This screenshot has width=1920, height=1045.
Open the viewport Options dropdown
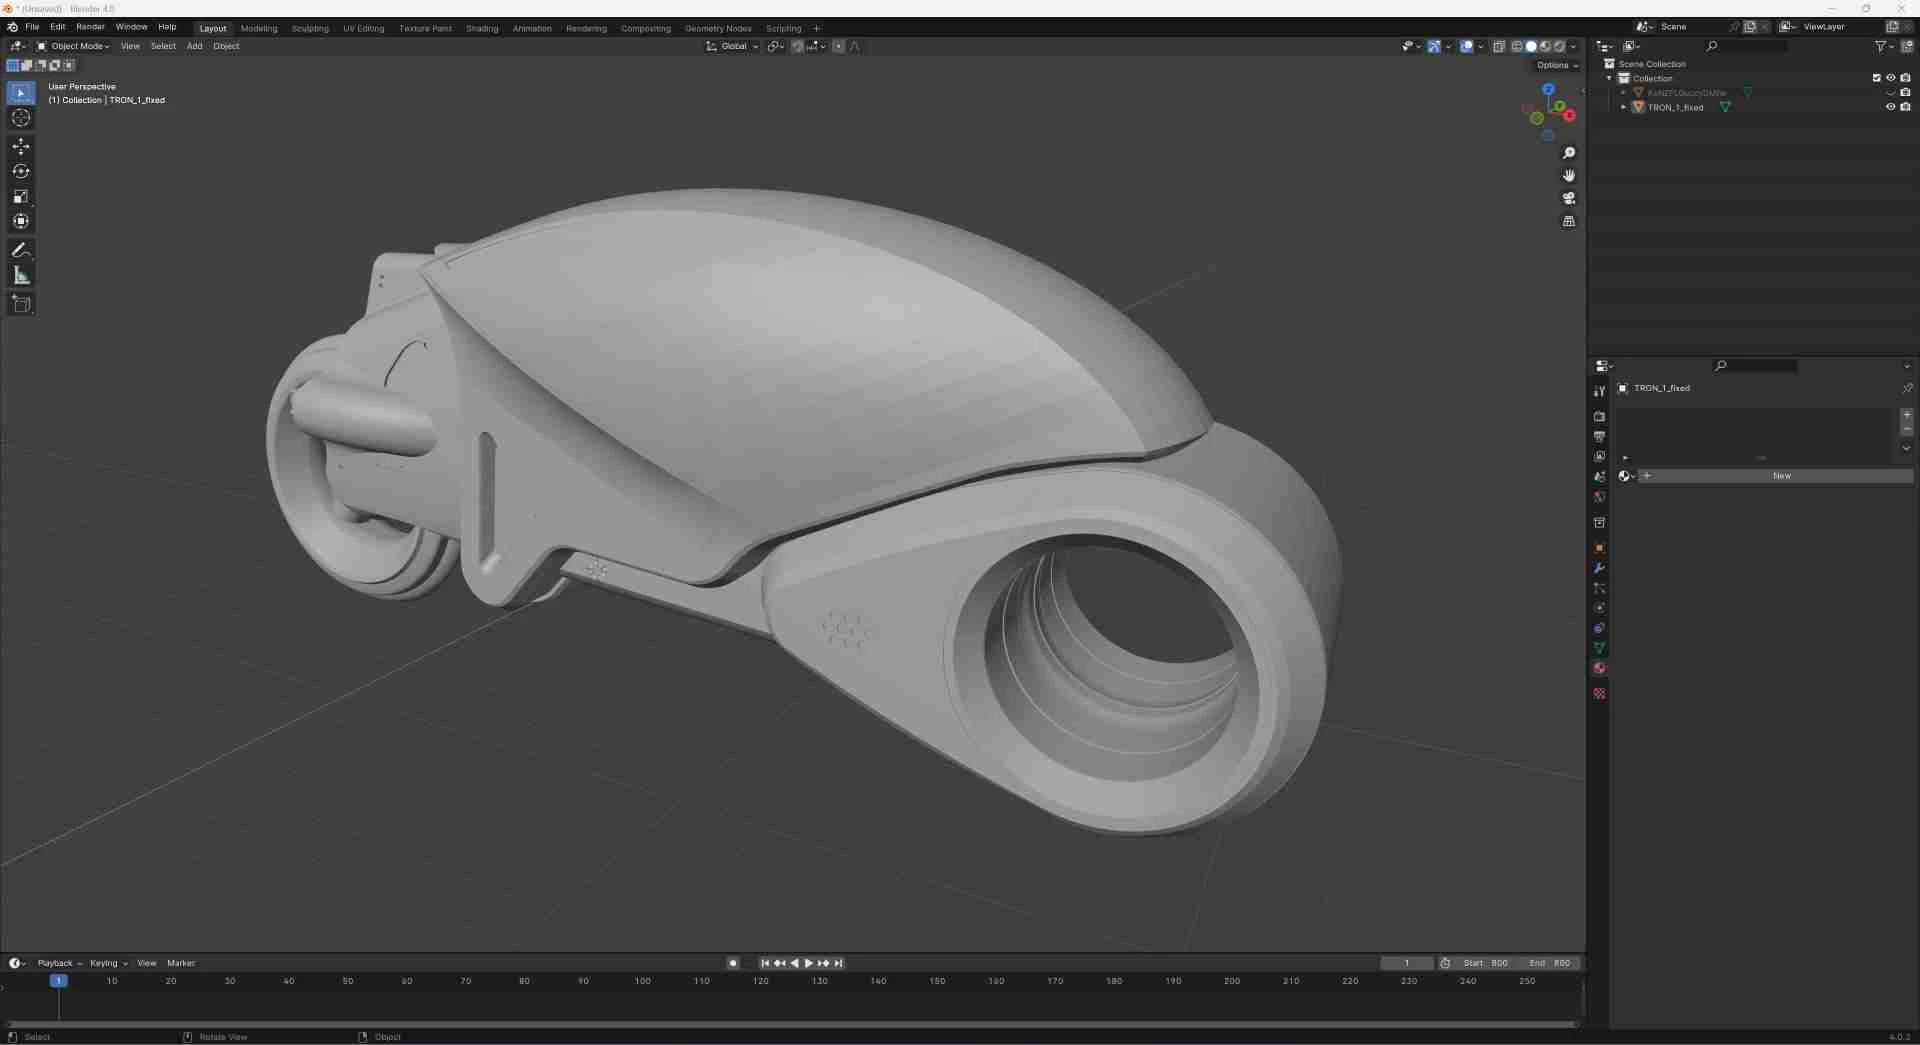tap(1556, 65)
